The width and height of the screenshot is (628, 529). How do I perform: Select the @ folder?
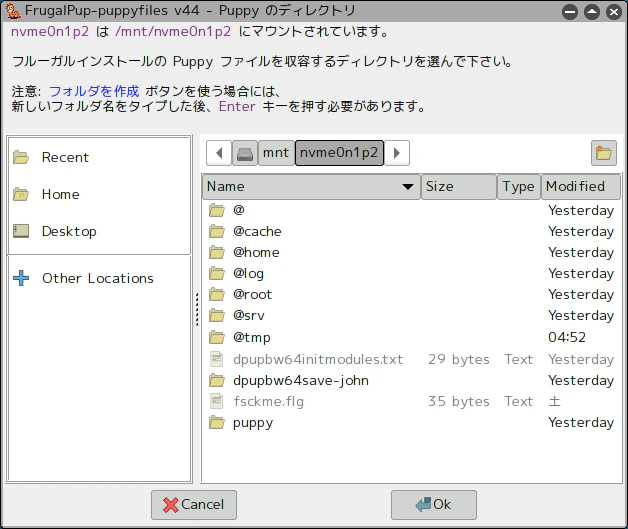point(411,210)
